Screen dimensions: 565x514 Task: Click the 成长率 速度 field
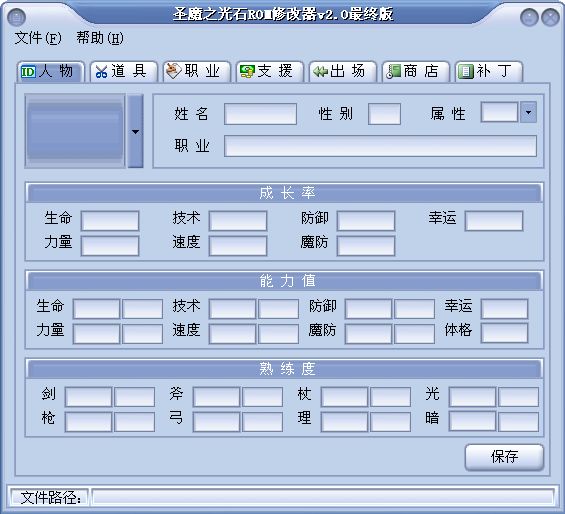238,246
